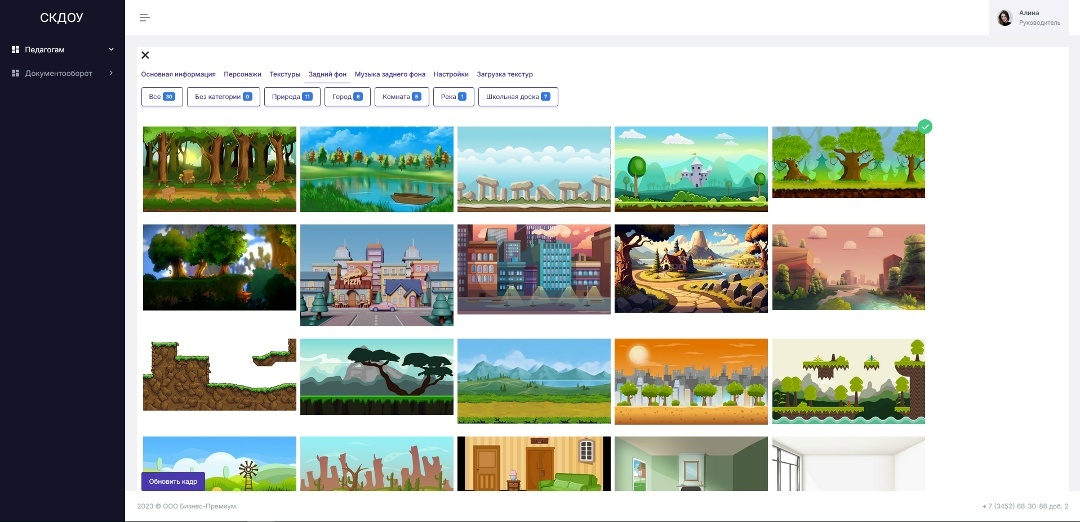The image size is (1080, 522).
Task: Choose the windmill on green hills background
Action: tap(220, 463)
